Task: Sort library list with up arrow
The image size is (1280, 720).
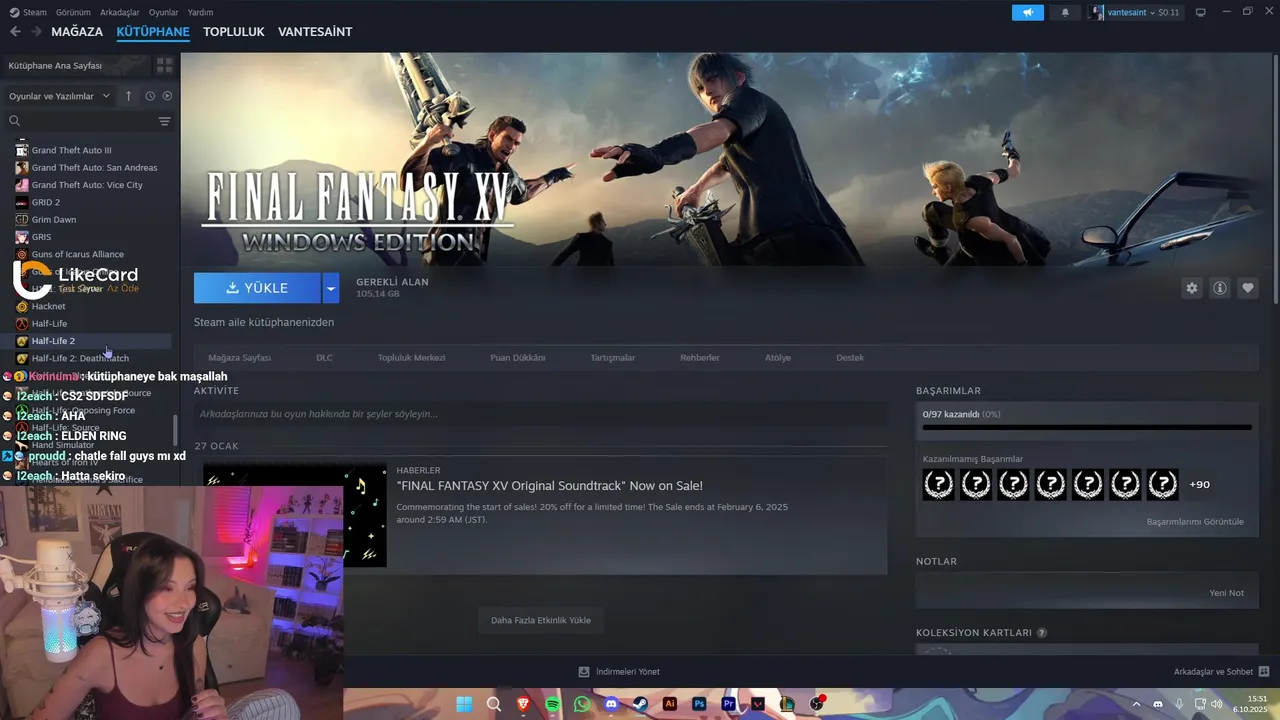Action: pos(128,96)
